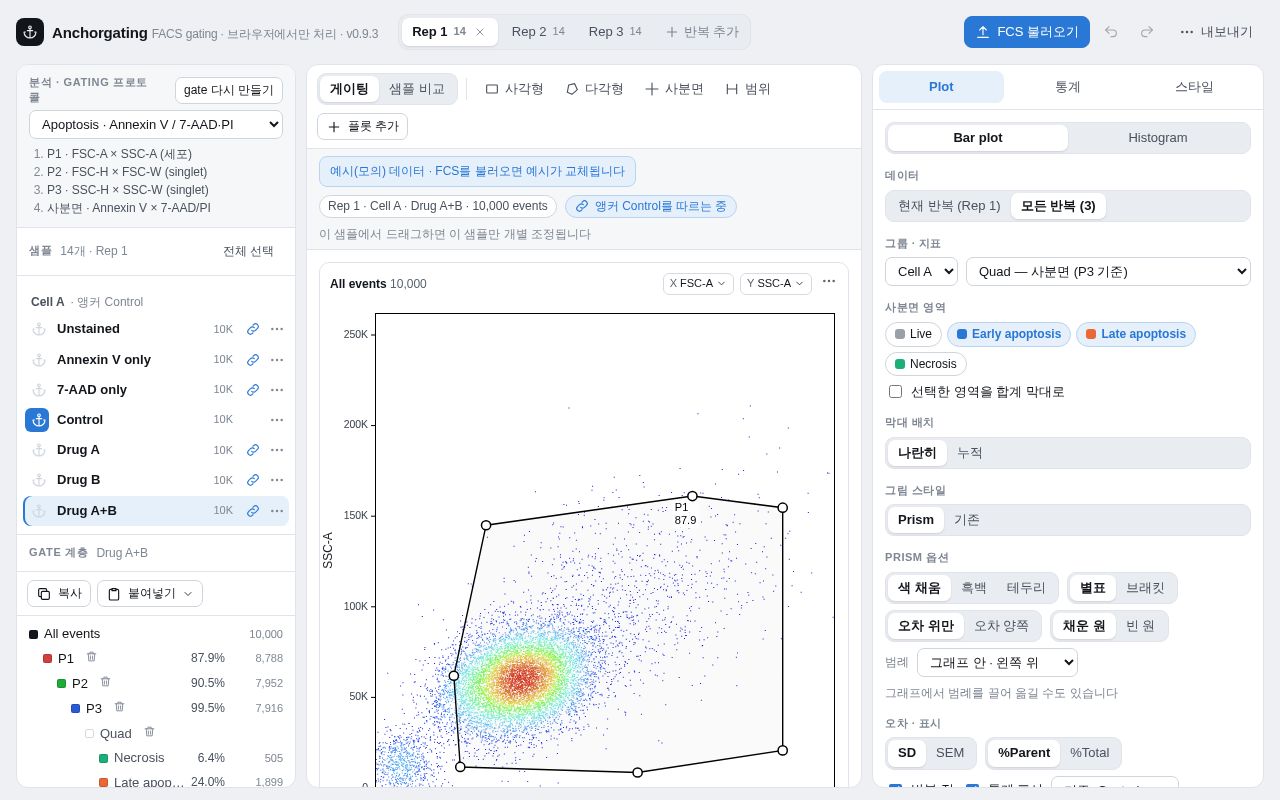Delete the P3 gate with its trash icon
Screen dimensions: 1280x800
click(120, 707)
